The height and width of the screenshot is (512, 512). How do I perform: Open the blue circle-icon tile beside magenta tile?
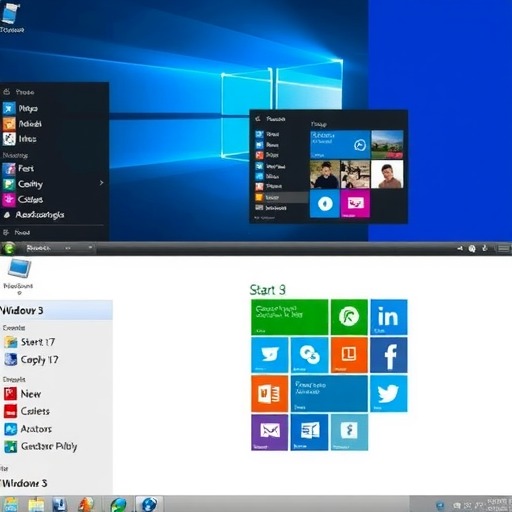pos(325,203)
